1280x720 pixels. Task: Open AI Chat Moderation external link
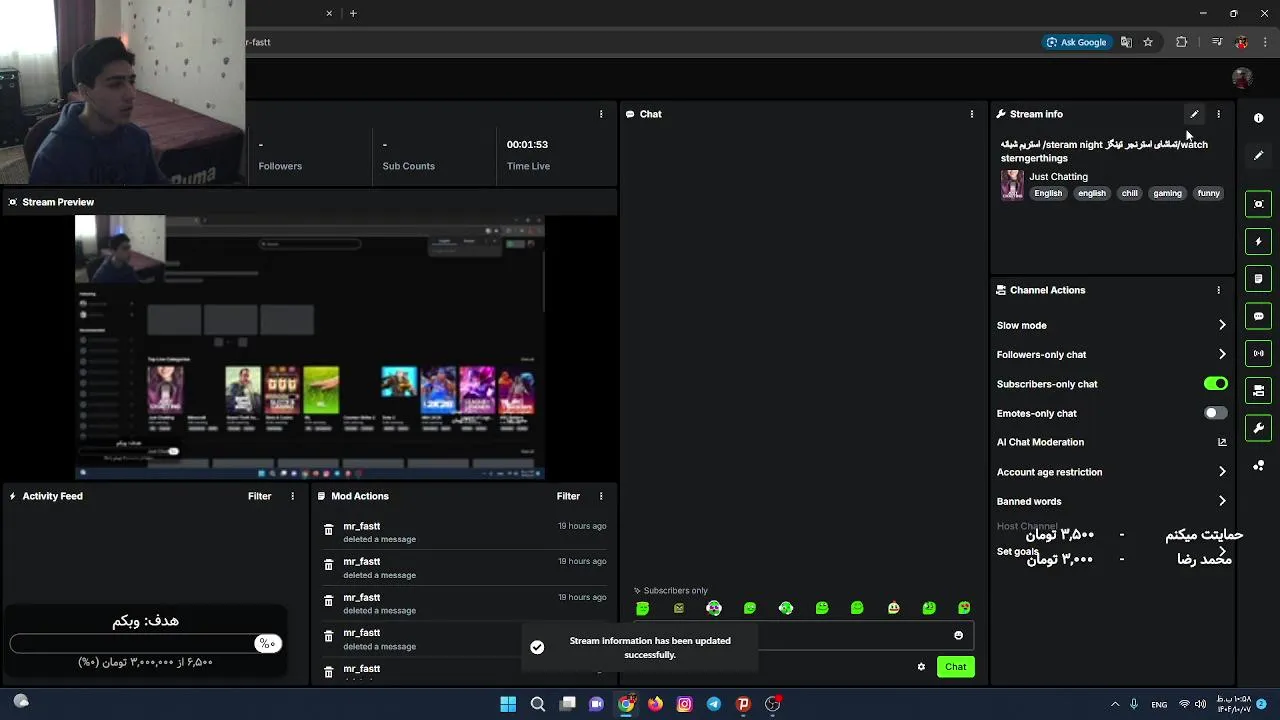click(1221, 442)
